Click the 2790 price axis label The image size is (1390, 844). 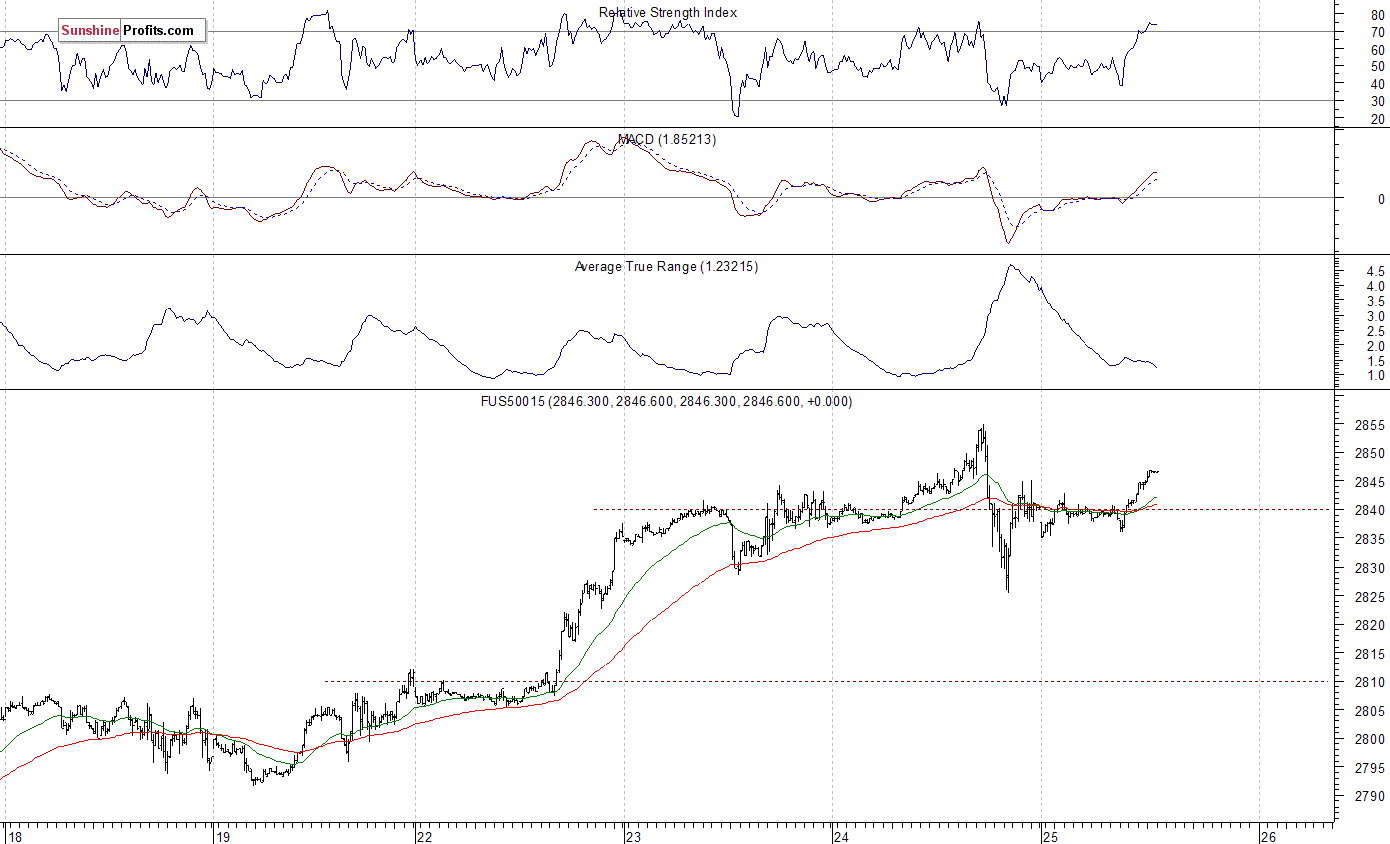tap(1369, 797)
